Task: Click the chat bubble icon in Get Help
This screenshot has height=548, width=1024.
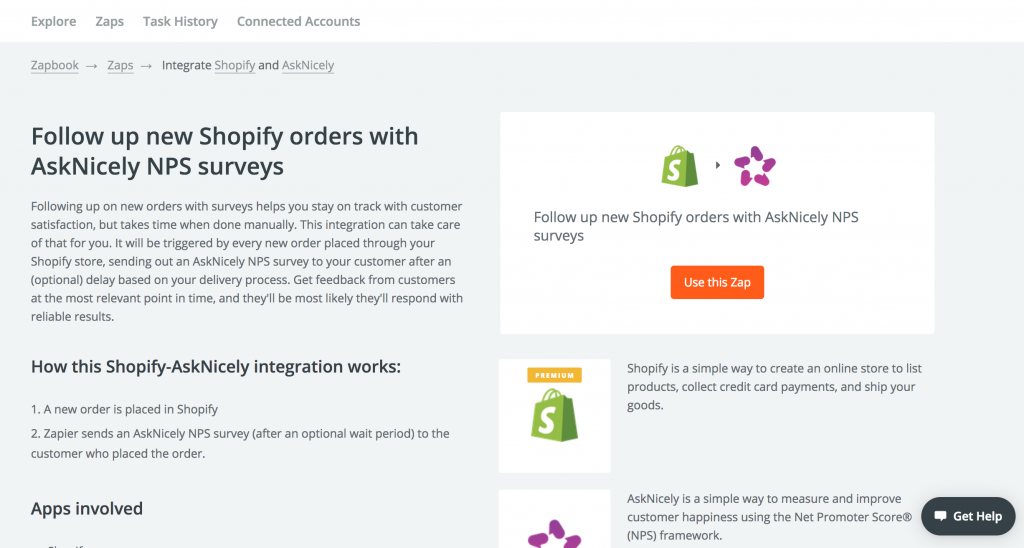Action: coord(940,516)
